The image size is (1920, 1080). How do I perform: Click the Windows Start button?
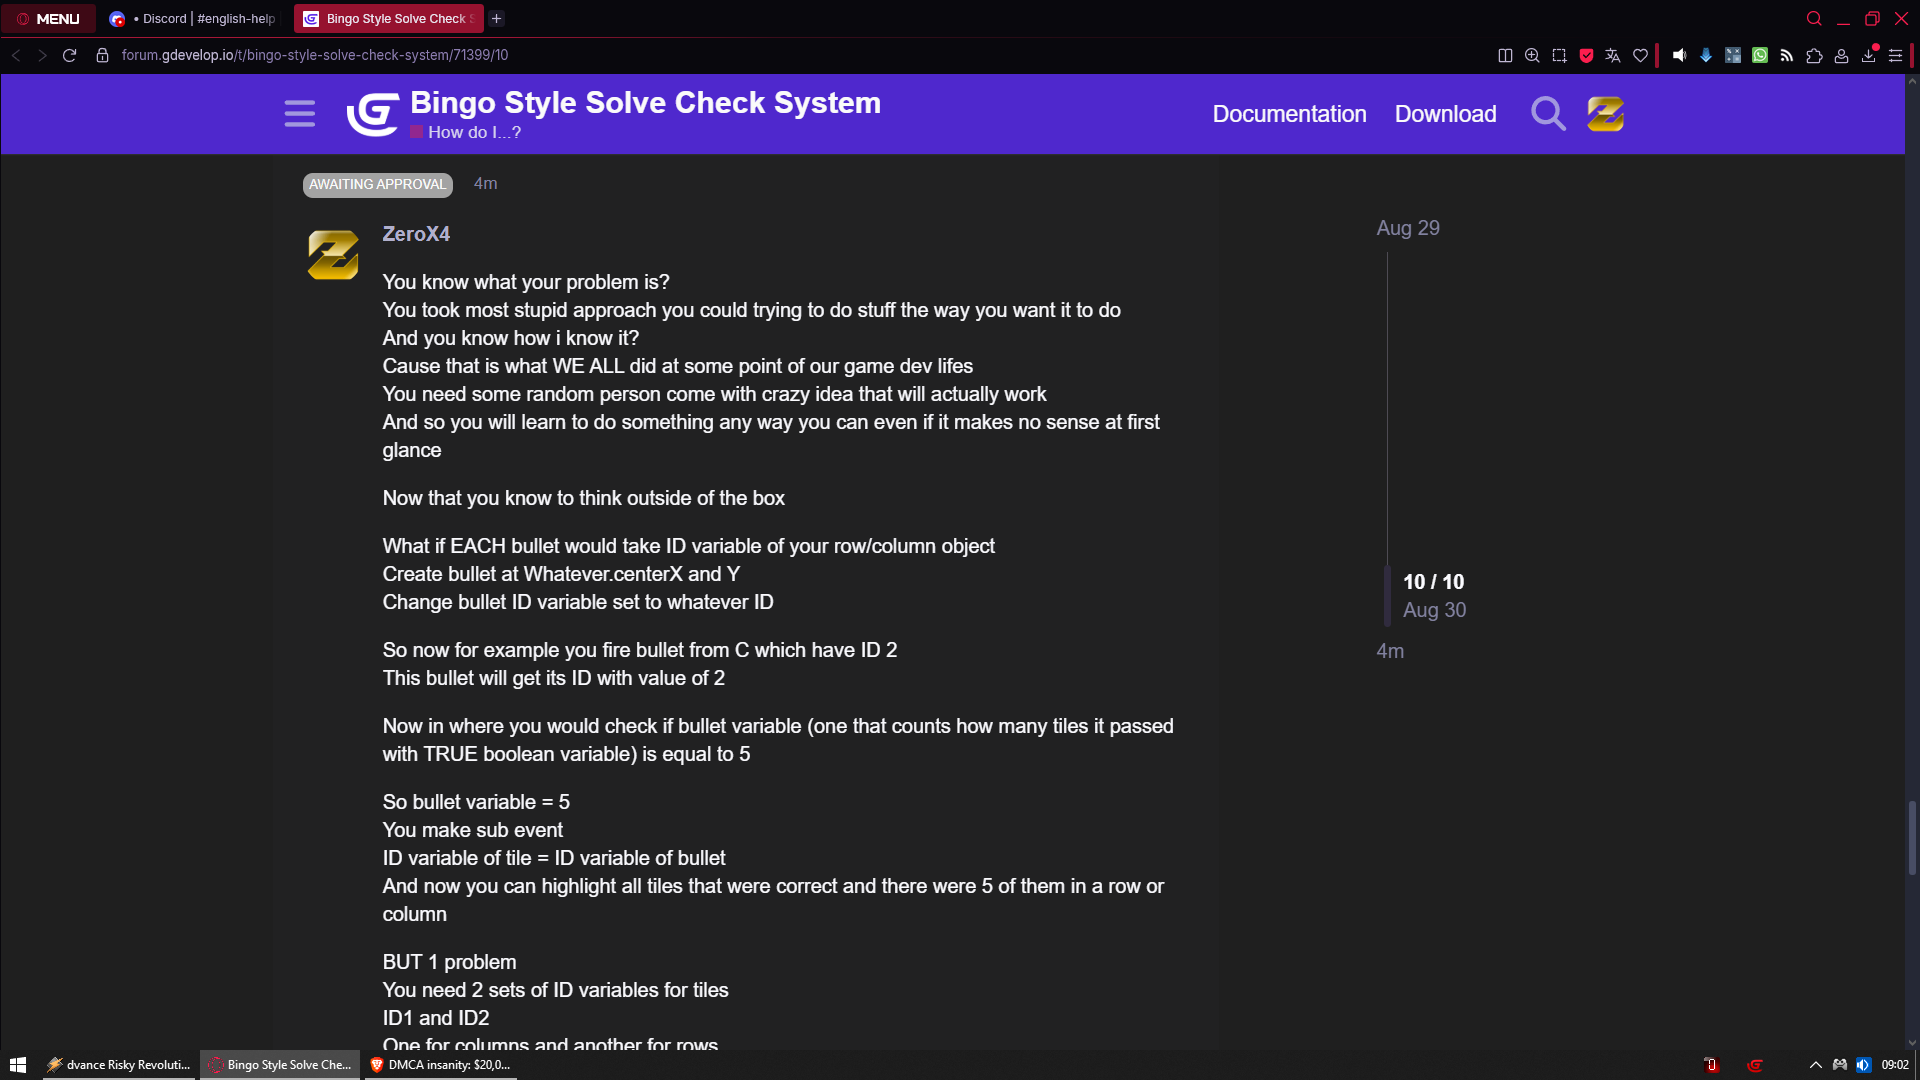18,1065
